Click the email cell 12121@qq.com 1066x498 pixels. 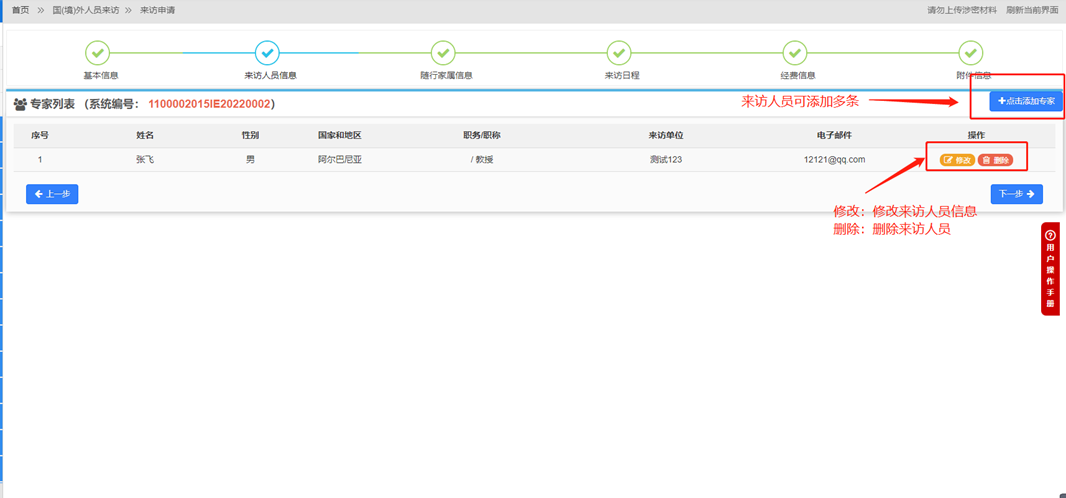[x=834, y=160]
